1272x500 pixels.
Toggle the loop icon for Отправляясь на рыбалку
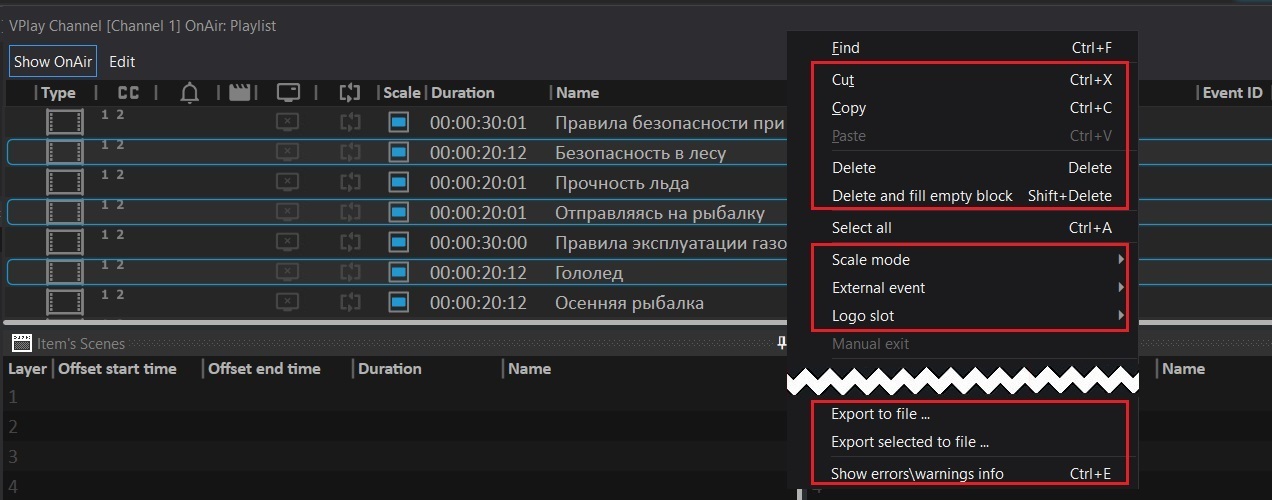click(x=349, y=213)
